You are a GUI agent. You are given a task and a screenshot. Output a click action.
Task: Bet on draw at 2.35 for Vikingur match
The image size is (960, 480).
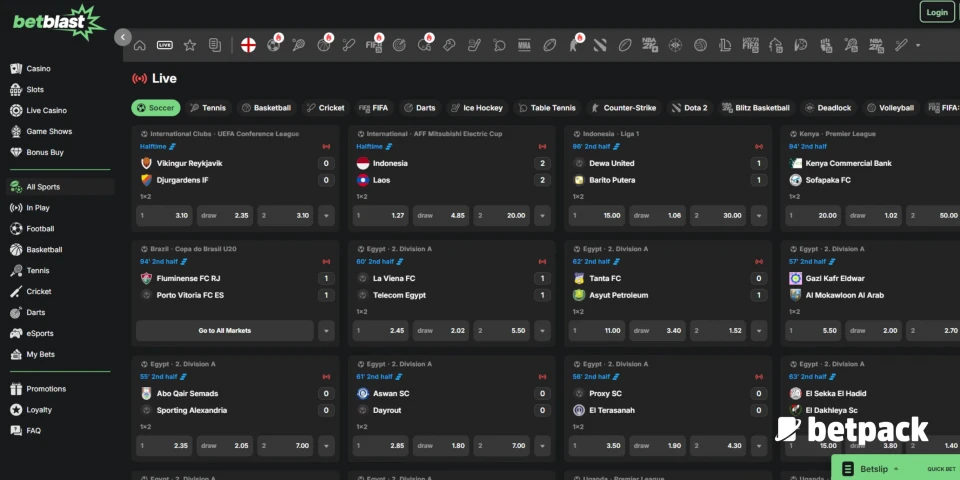pos(225,216)
